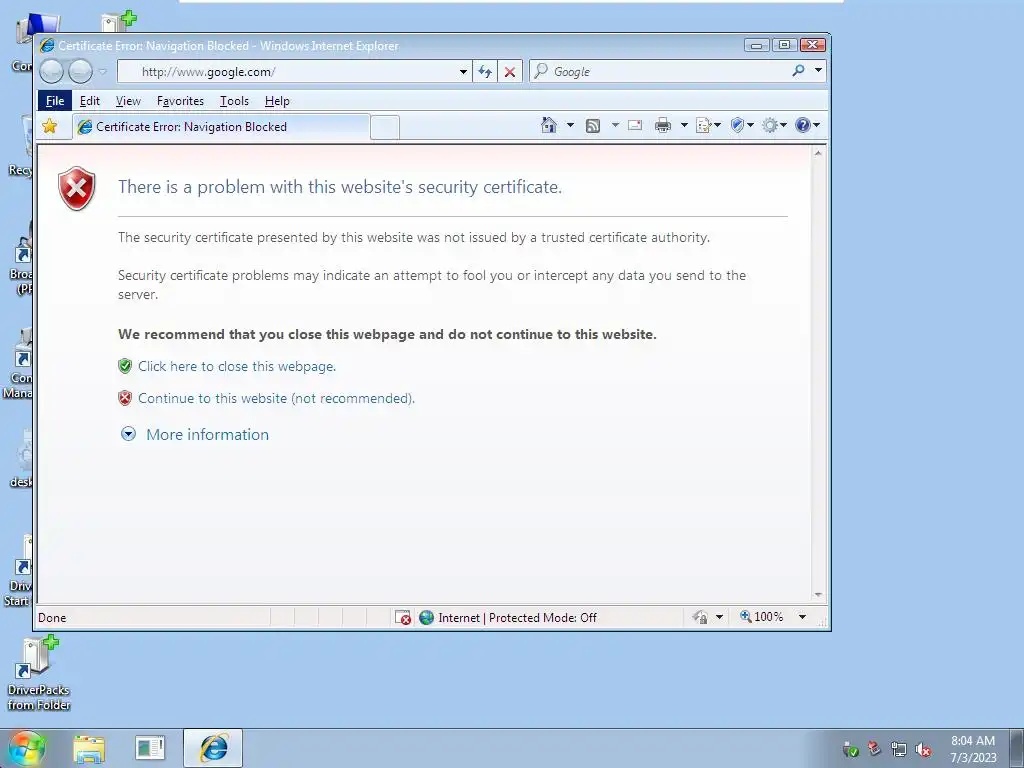This screenshot has width=1024, height=768.
Task: Run search with the magnifier Search button
Action: (x=798, y=71)
